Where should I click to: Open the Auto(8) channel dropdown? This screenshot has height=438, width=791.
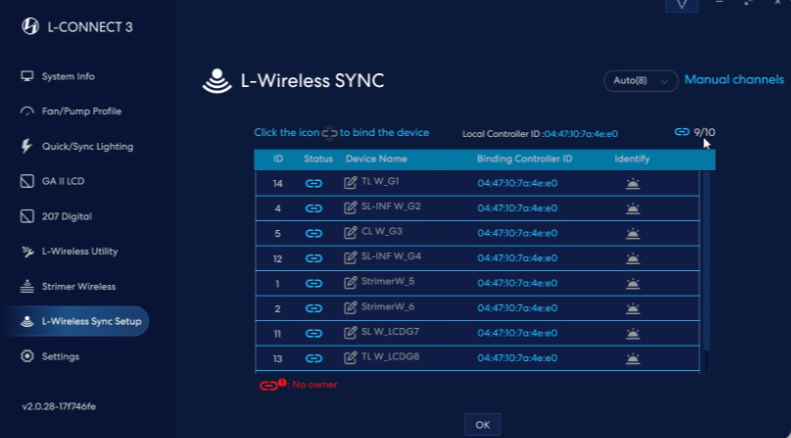point(641,81)
